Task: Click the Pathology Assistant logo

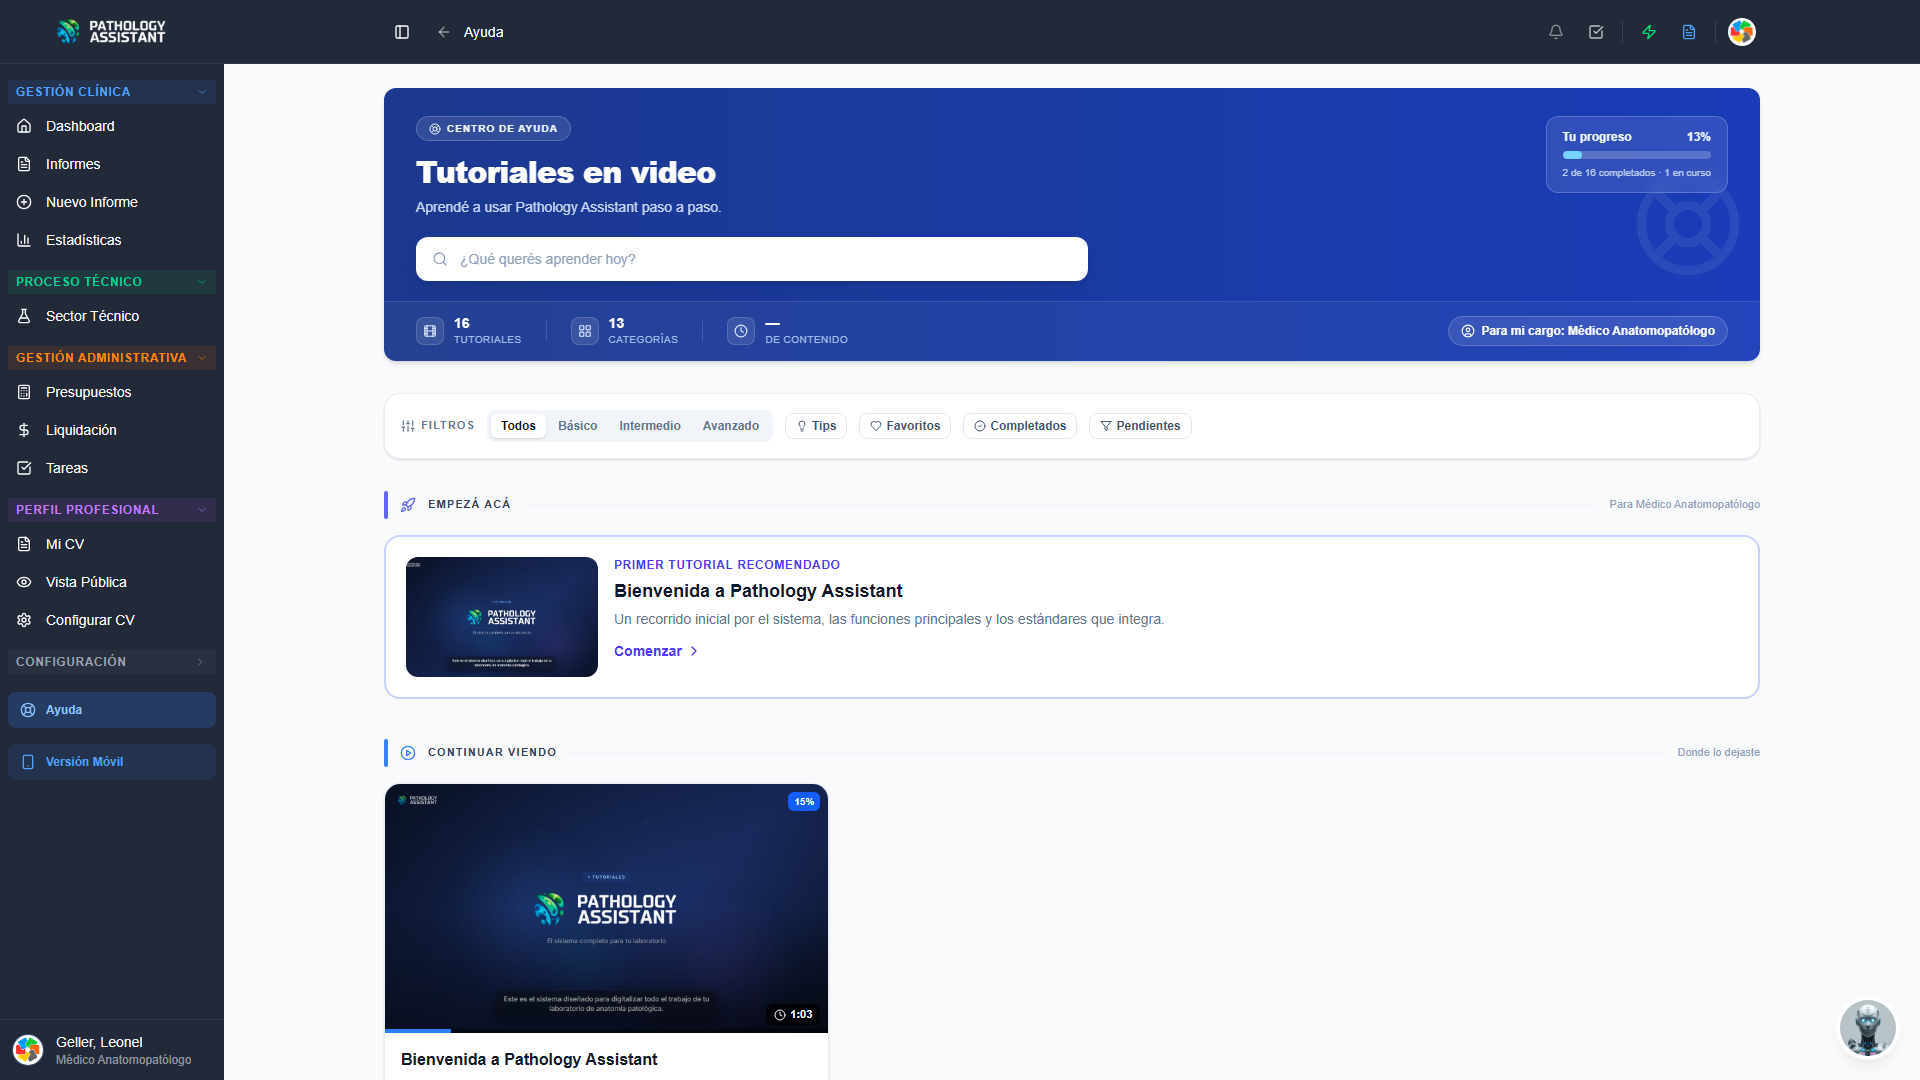Action: (111, 32)
